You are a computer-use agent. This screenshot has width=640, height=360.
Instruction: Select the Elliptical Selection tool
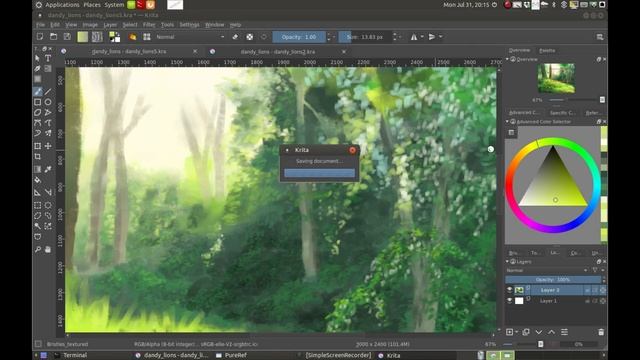click(48, 205)
